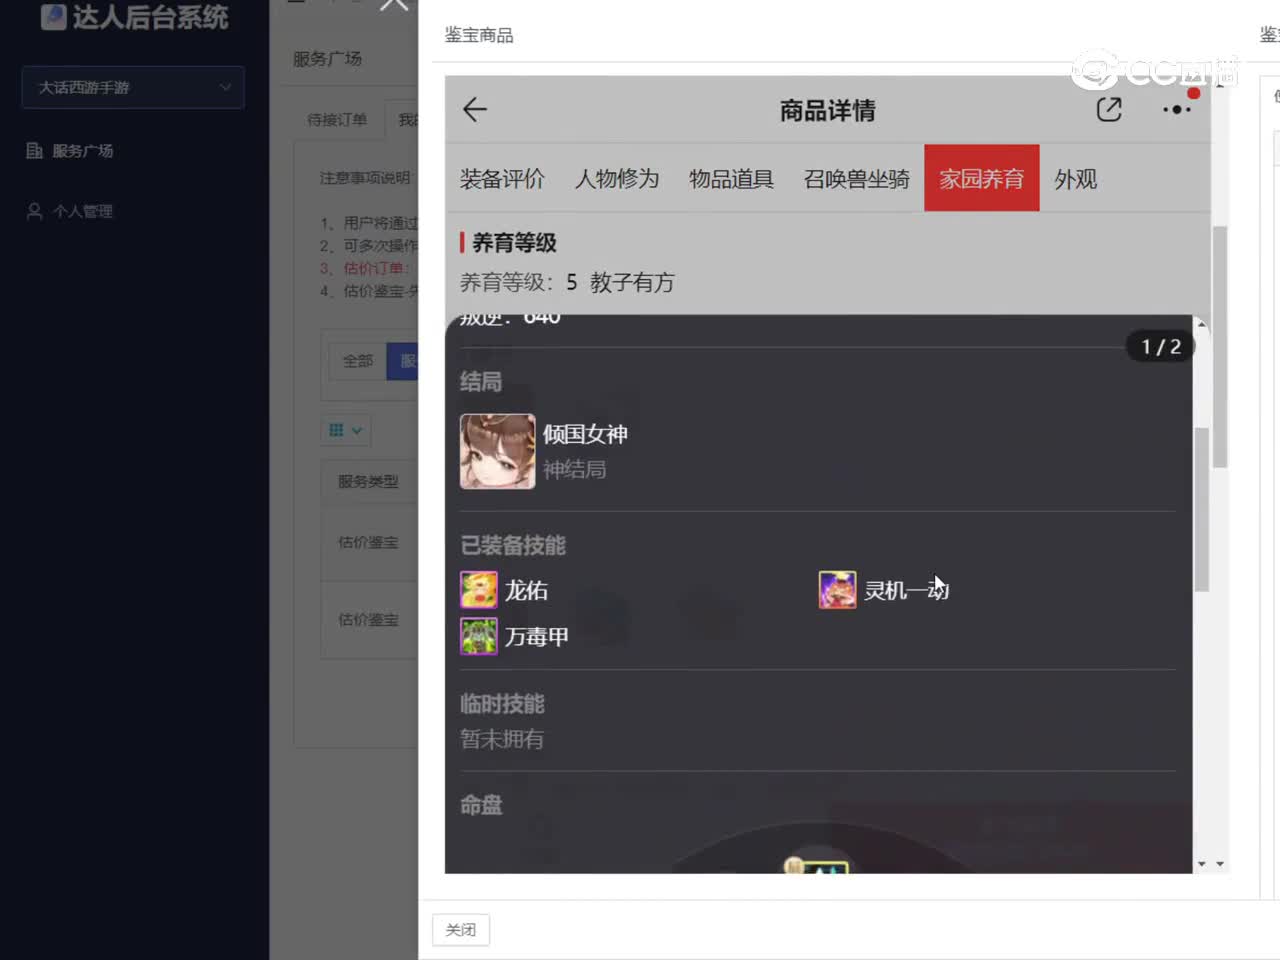The image size is (1280, 960).
Task: Switch to the 待接订单 tab
Action: tap(337, 120)
